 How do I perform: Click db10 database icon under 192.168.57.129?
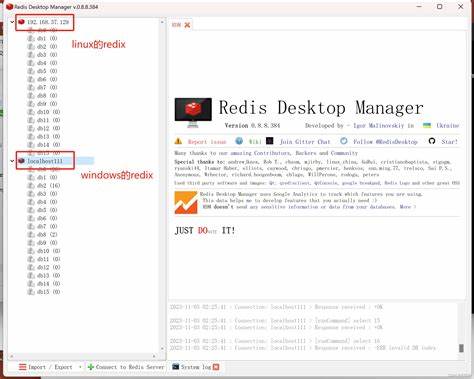click(x=31, y=112)
